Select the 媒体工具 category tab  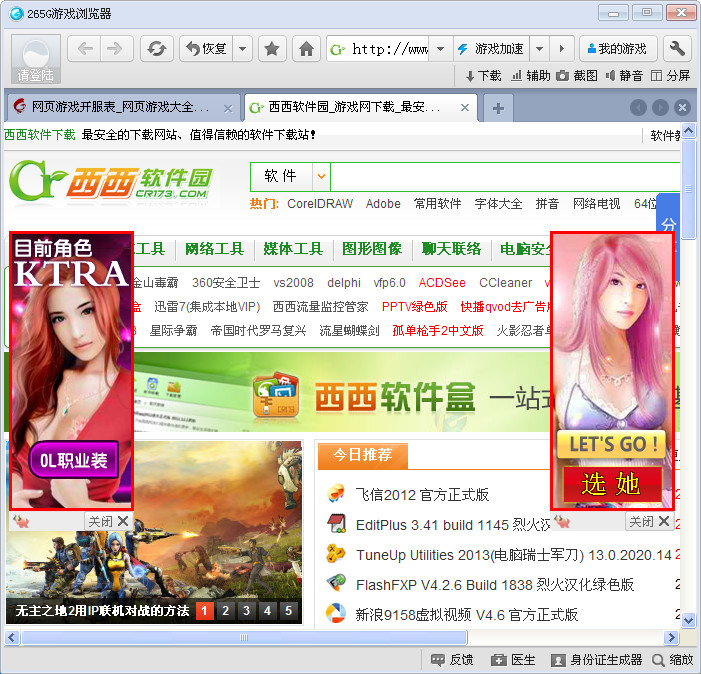pos(293,249)
